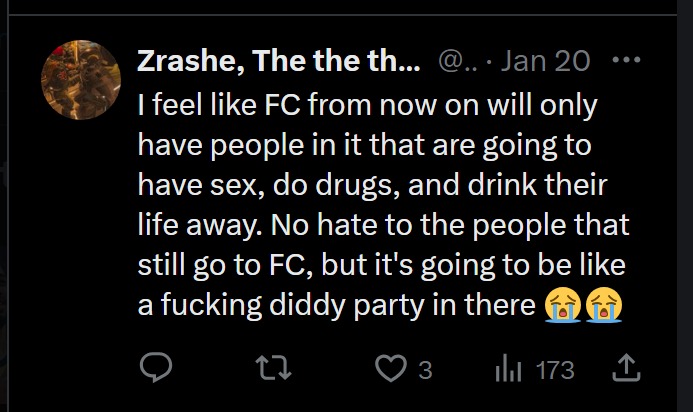Screen dimensions: 693x412
Task: Click the first crying face emoji
Action: point(563,305)
